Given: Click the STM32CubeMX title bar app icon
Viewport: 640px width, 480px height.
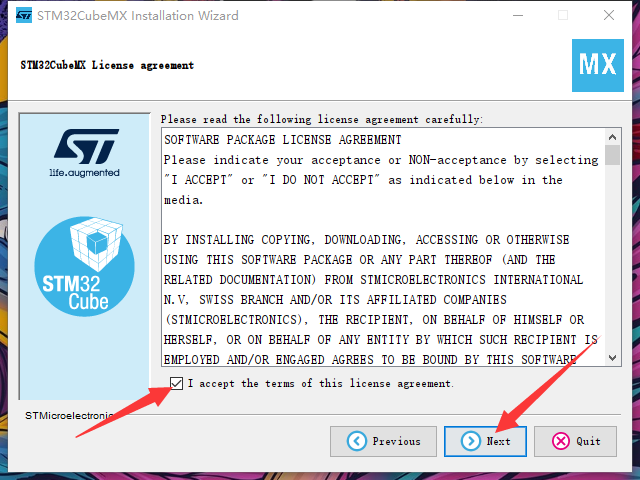Looking at the screenshot, I should [x=24, y=16].
